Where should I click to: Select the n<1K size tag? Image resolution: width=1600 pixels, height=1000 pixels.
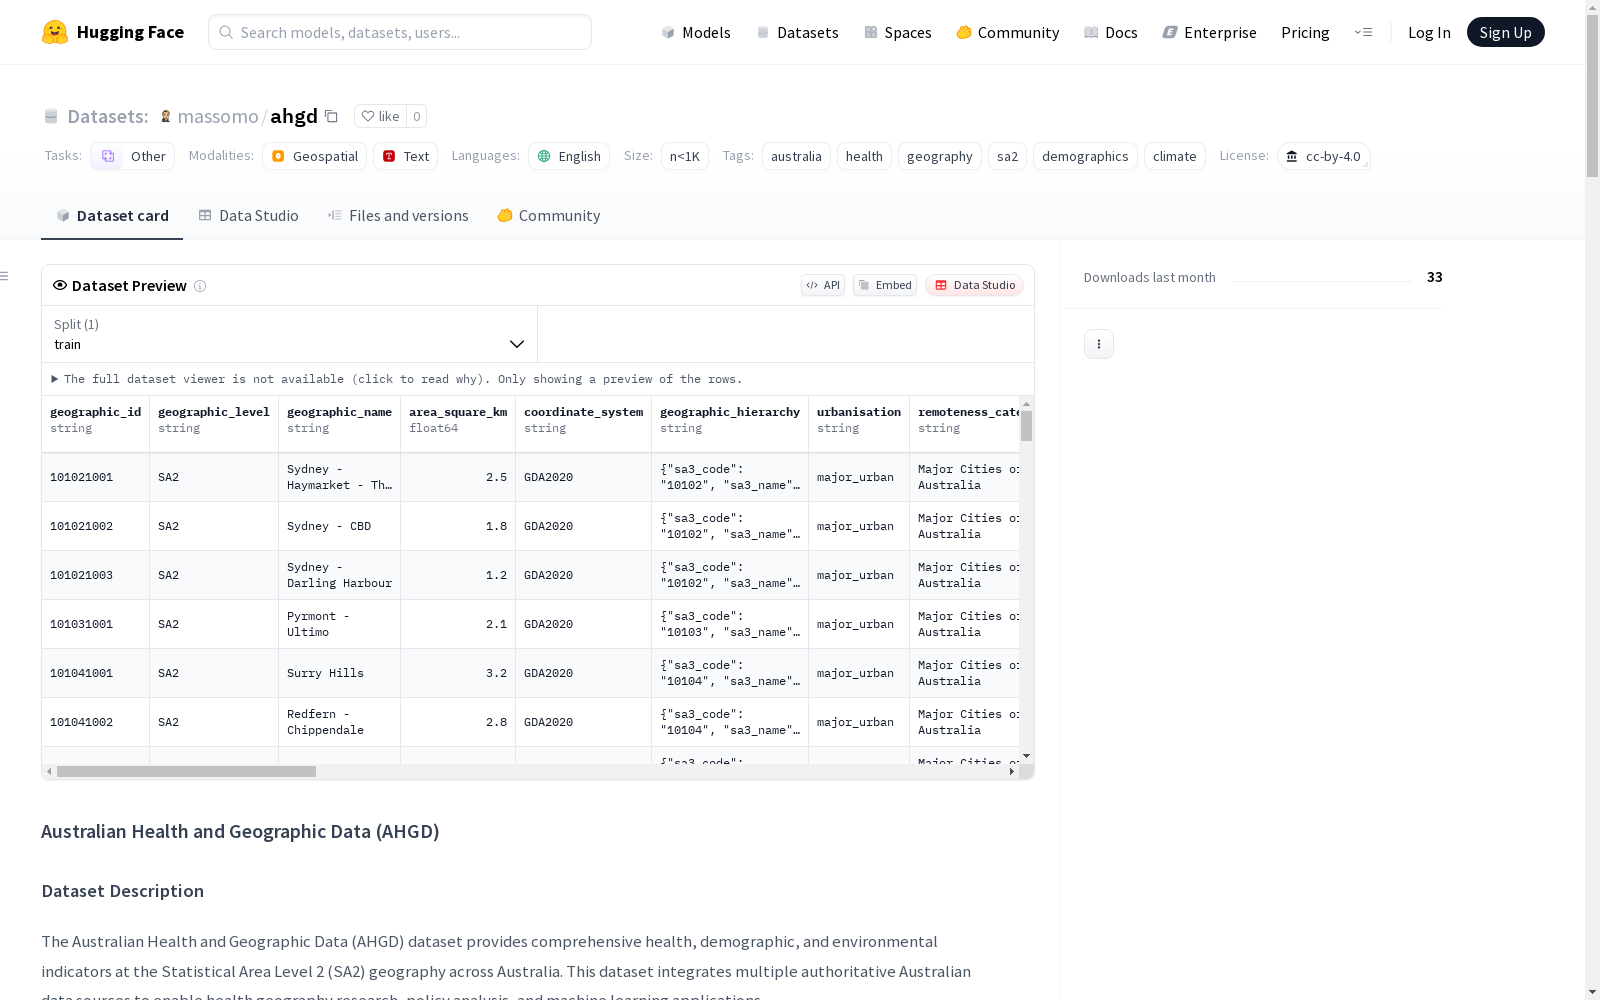(685, 156)
